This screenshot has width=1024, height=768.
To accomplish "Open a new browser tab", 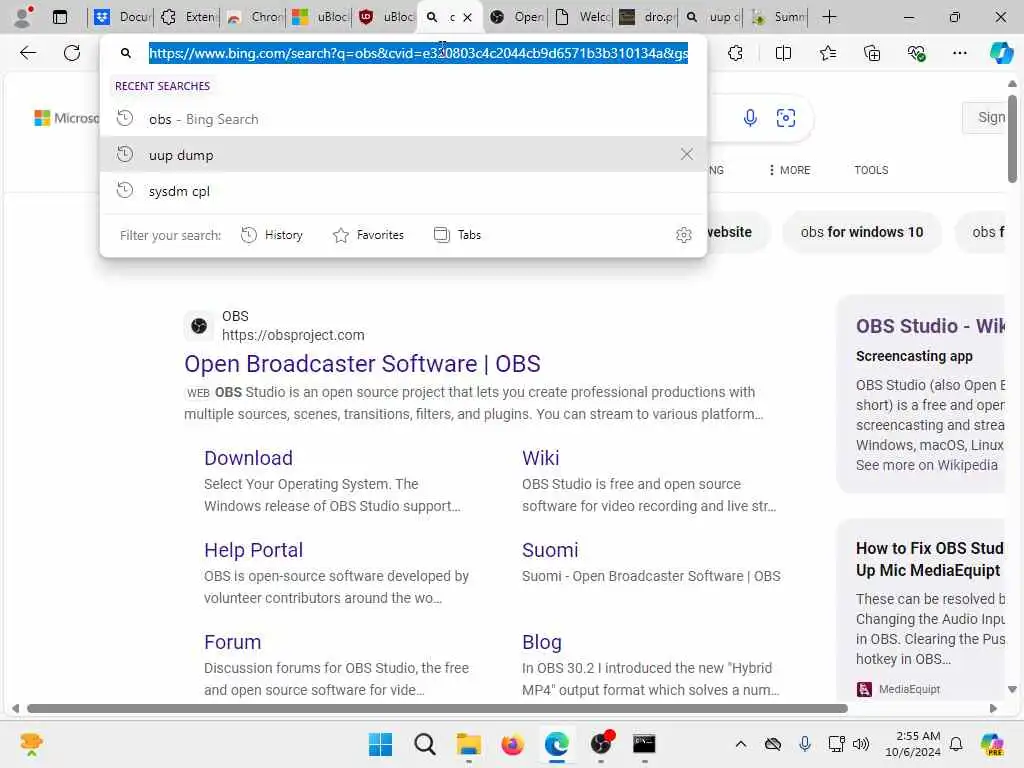I will (829, 17).
